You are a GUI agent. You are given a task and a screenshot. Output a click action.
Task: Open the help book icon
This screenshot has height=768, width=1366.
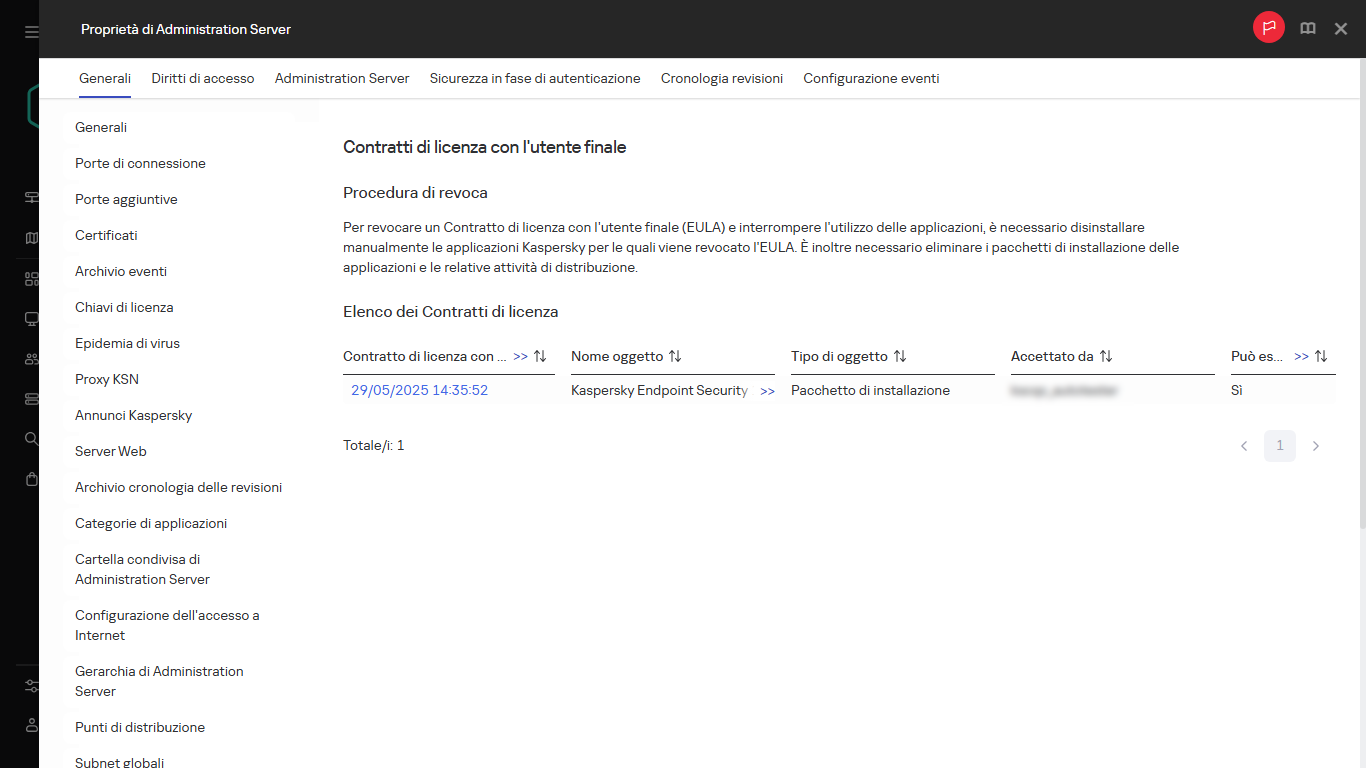(1307, 29)
